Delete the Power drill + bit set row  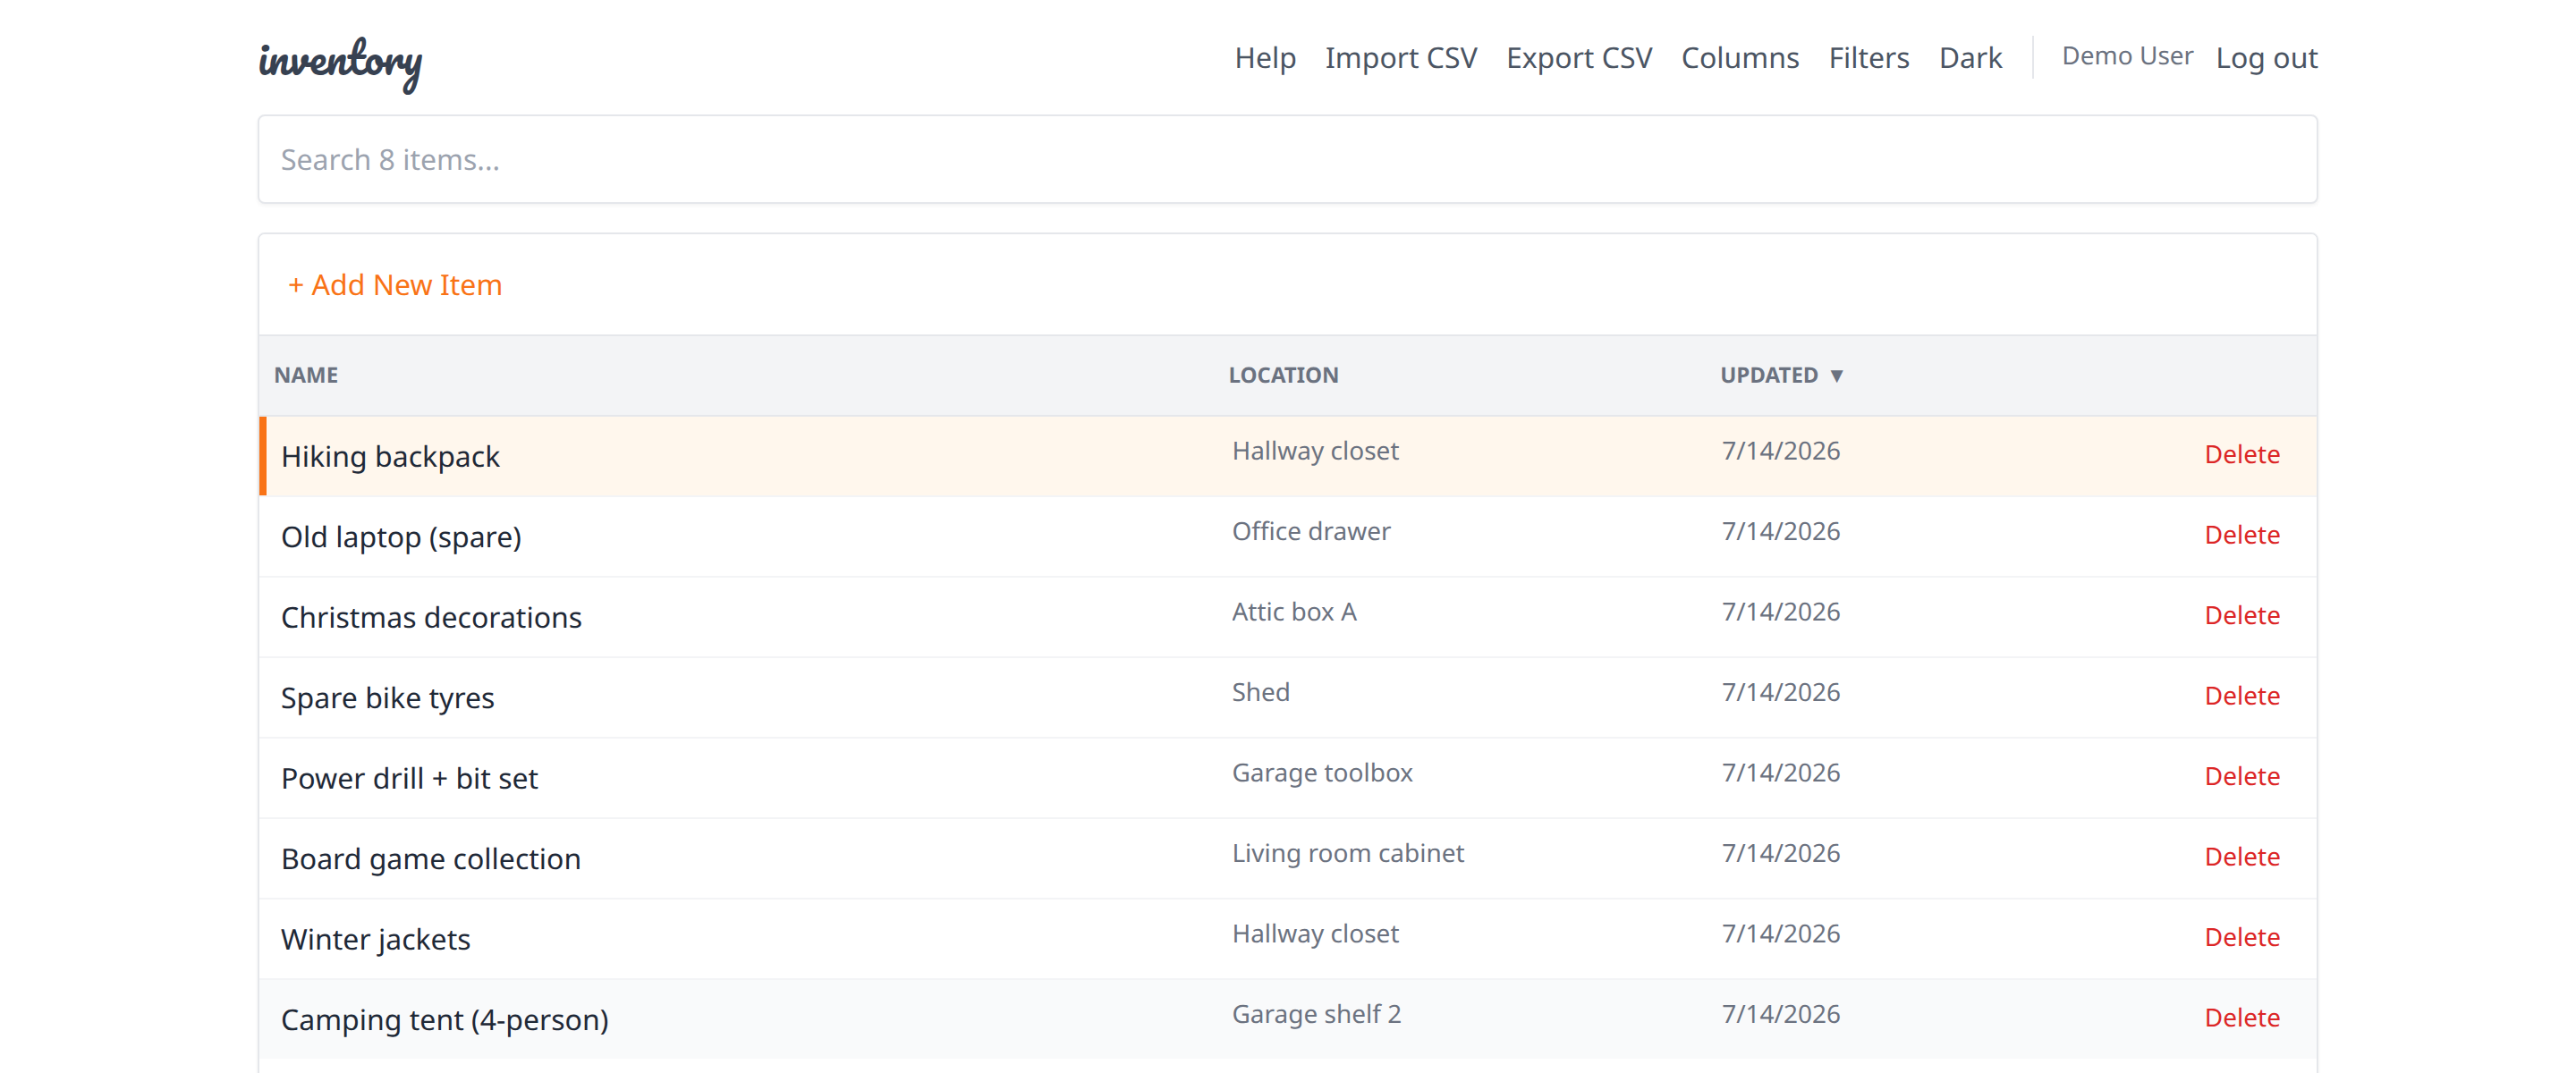2242,776
